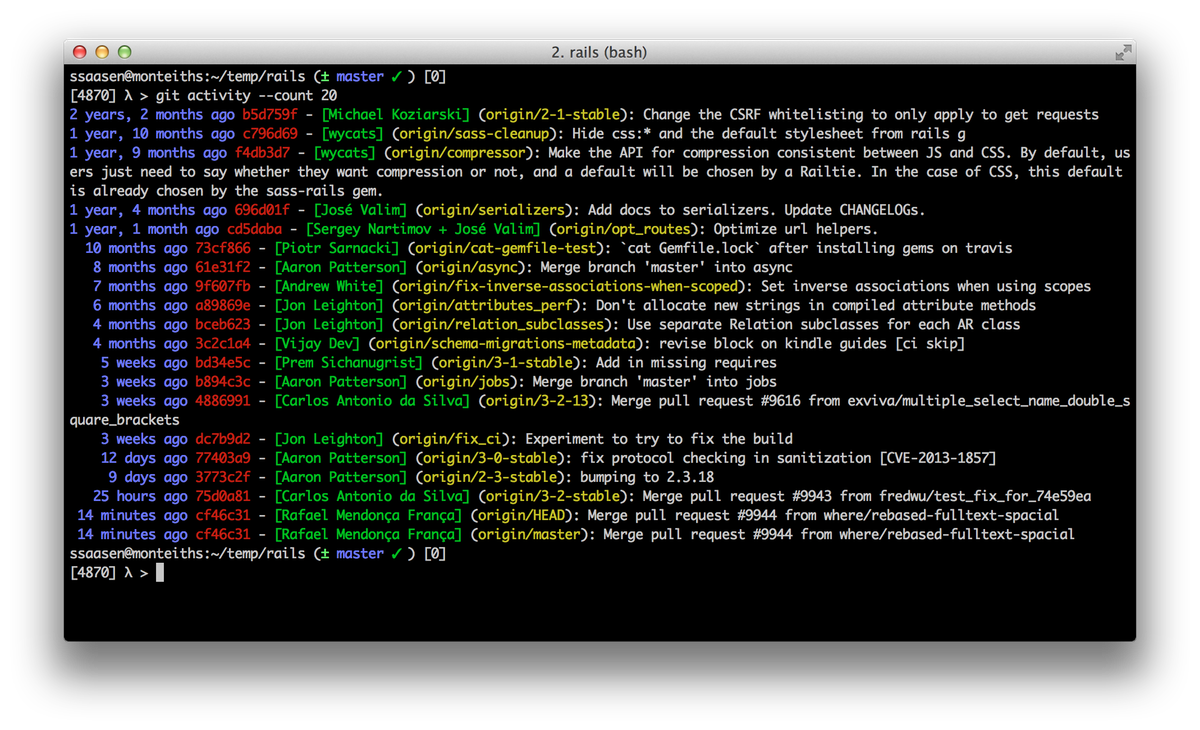Image resolution: width=1200 pixels, height=730 pixels.
Task: Click branch name origin/2-1-stable
Action: (x=552, y=115)
